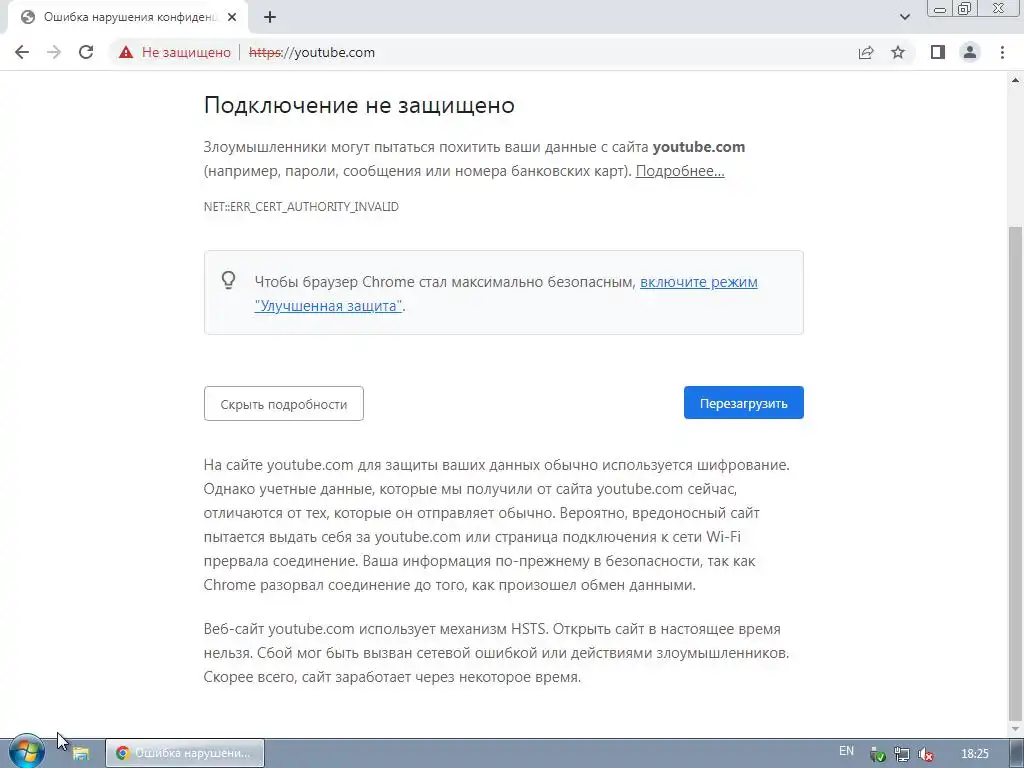Reload the page with the refresh icon
The width and height of the screenshot is (1024, 768).
pos(86,52)
